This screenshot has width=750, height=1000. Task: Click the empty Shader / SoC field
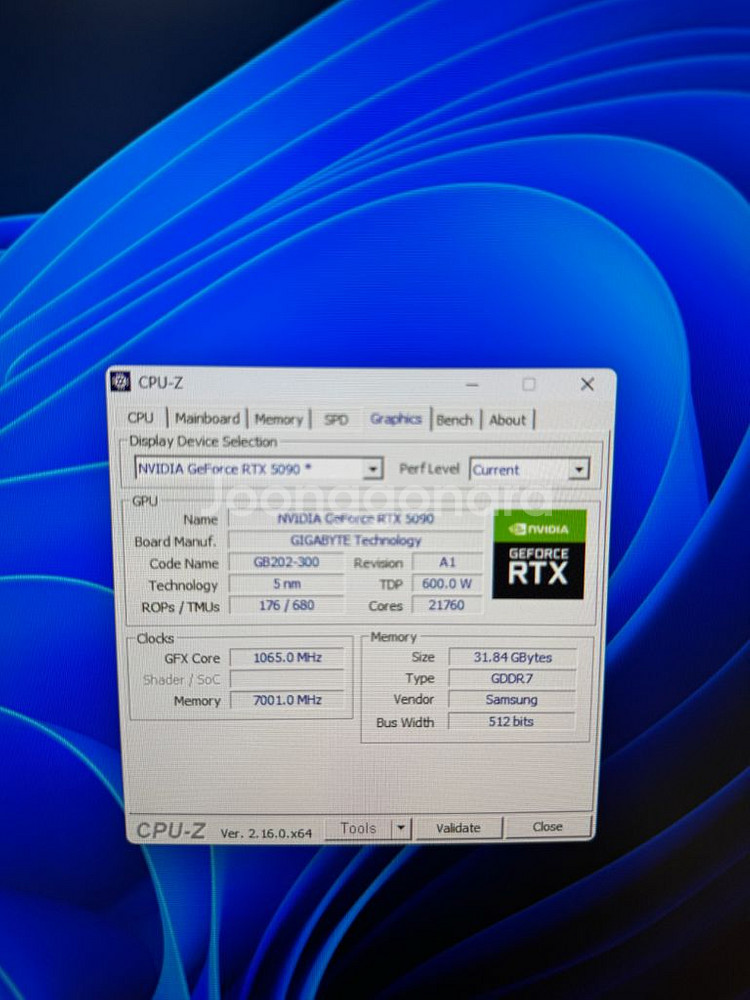pos(287,679)
